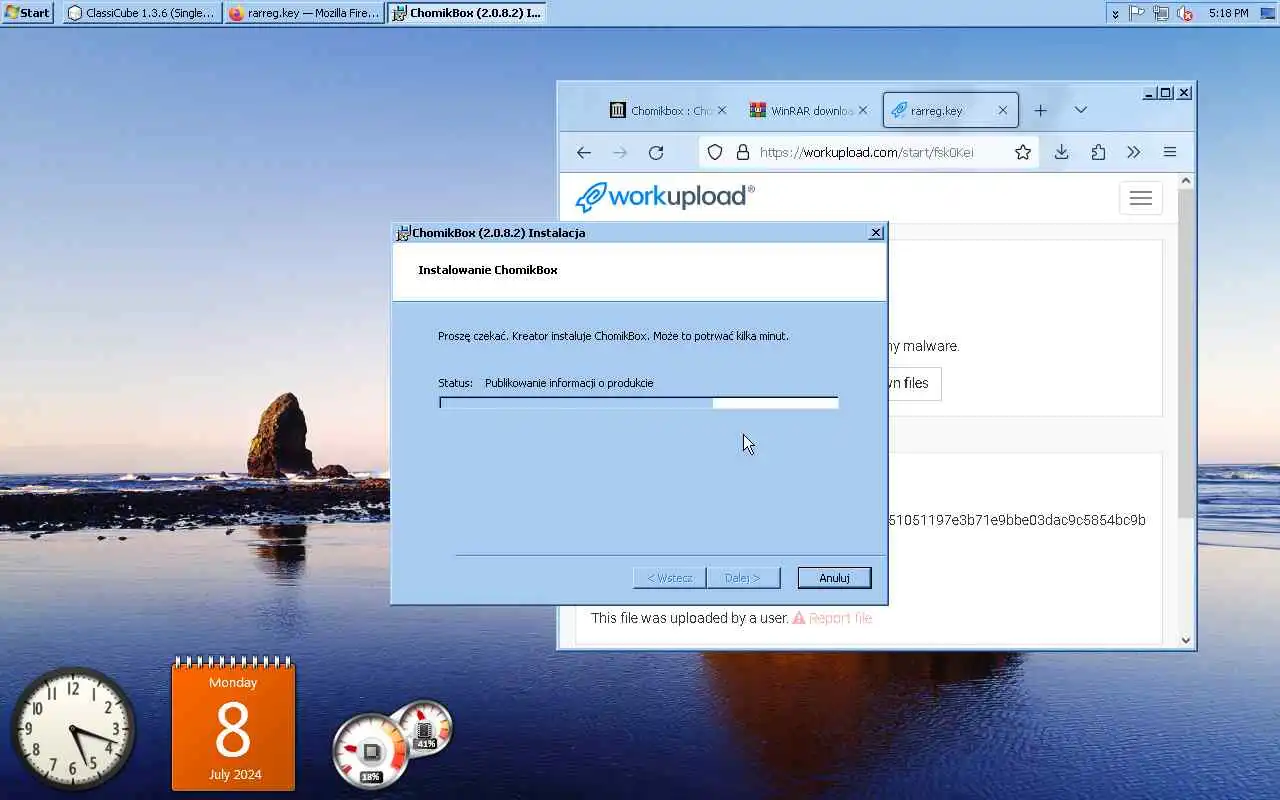
Task: Close the WinRAR download tab
Action: [863, 111]
